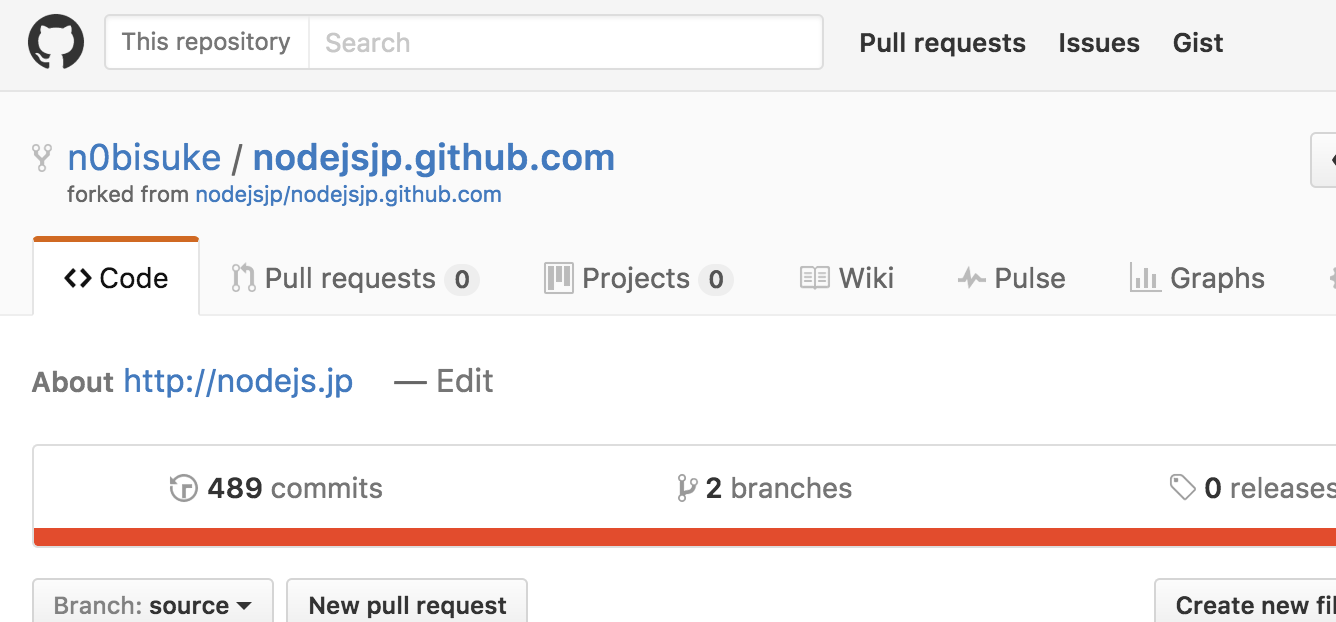Click the This repository search scope selector

207,42
